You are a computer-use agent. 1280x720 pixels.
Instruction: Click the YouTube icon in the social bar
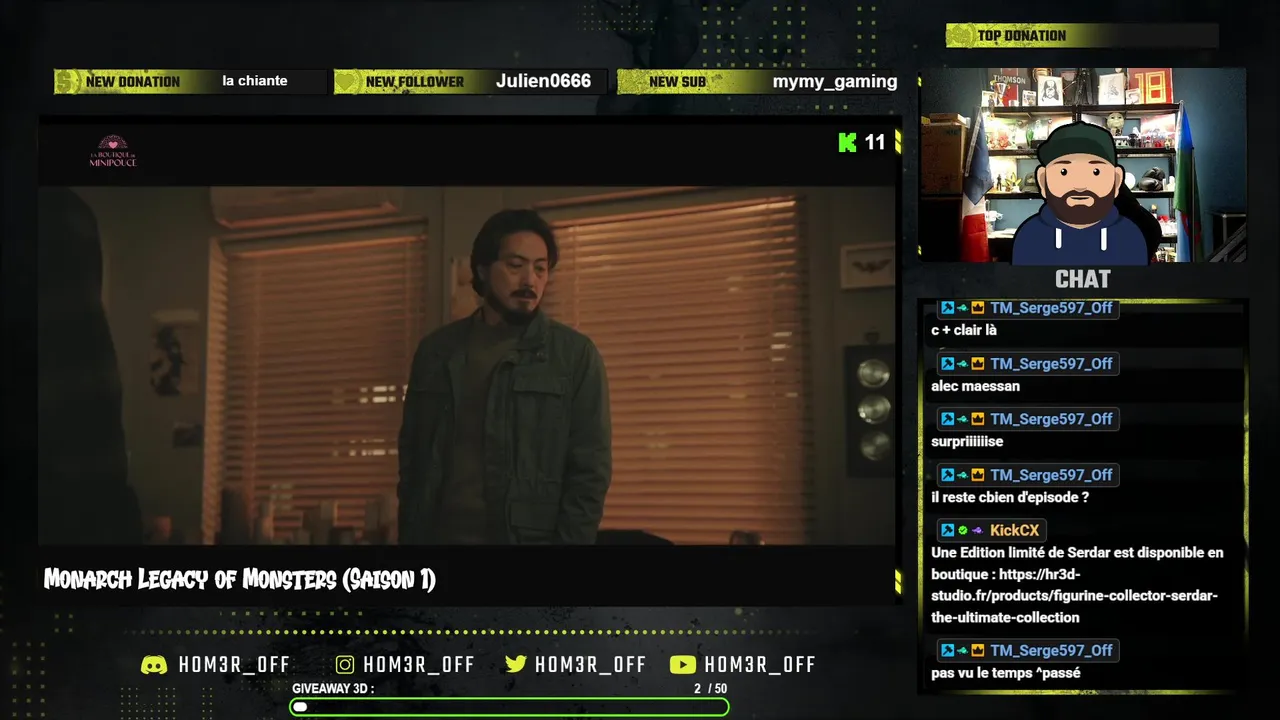point(683,665)
